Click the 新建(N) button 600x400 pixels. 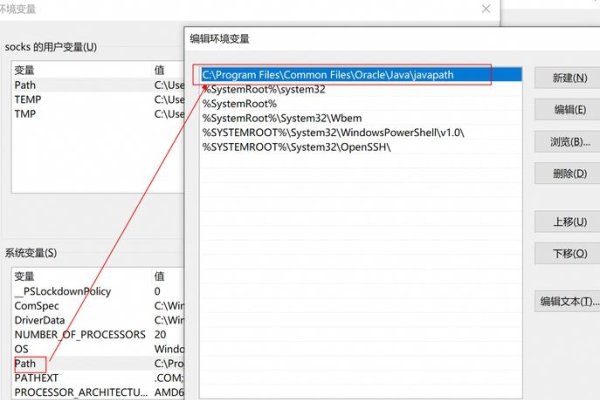(567, 78)
